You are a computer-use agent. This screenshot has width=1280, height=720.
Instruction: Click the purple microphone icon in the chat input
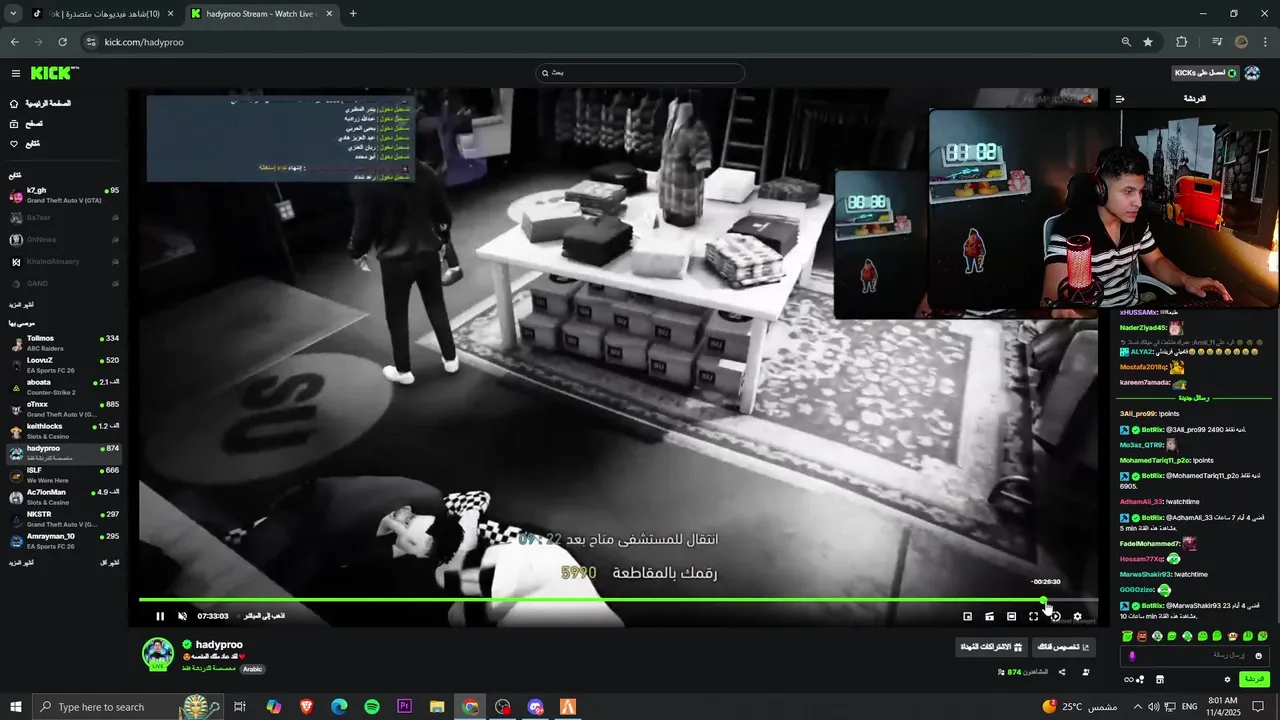(x=1132, y=656)
